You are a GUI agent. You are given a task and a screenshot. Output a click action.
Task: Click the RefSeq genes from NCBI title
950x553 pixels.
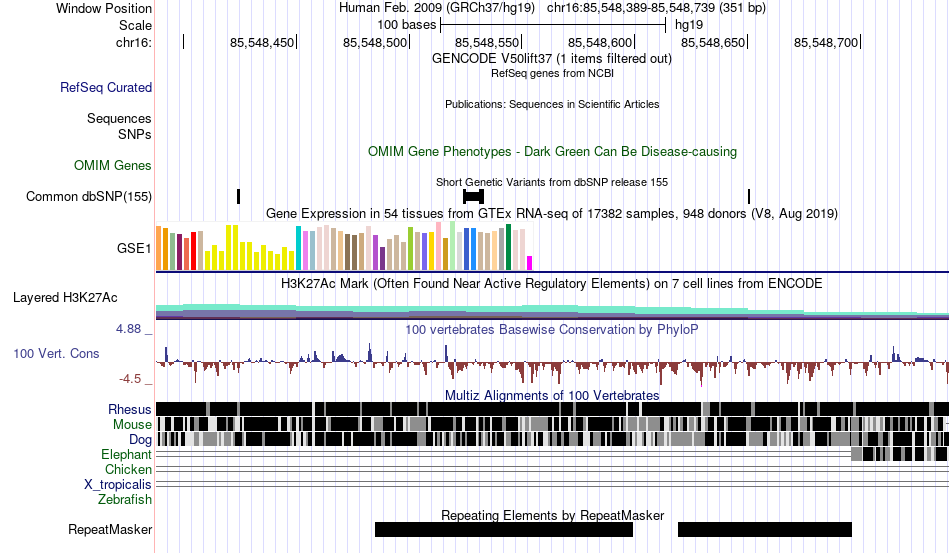(x=553, y=73)
